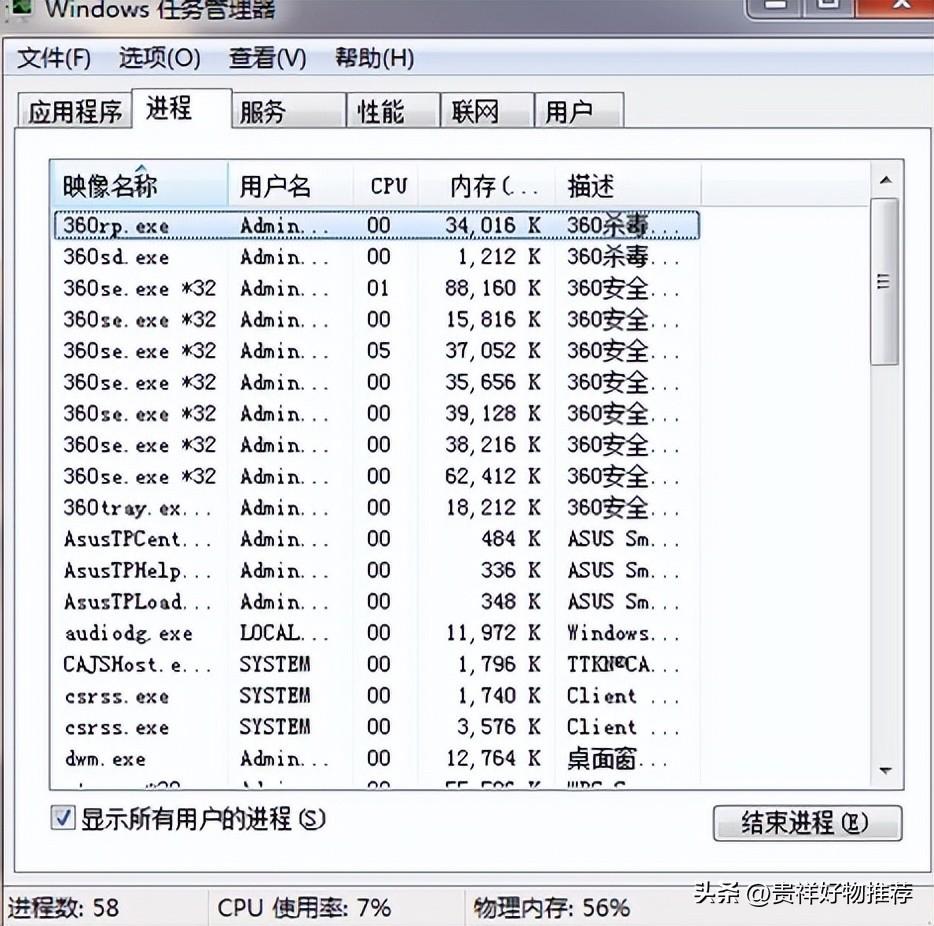Image resolution: width=934 pixels, height=926 pixels.
Task: Select the 360sd.exe process row
Action: point(376,257)
